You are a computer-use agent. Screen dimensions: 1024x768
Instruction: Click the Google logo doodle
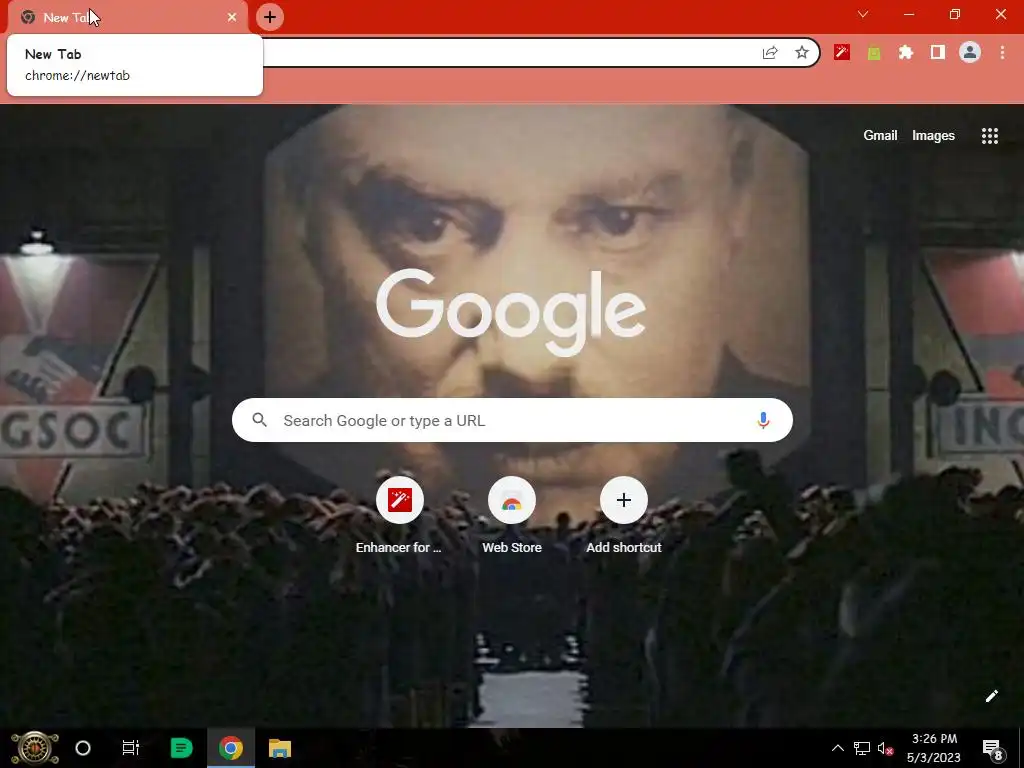(x=511, y=313)
